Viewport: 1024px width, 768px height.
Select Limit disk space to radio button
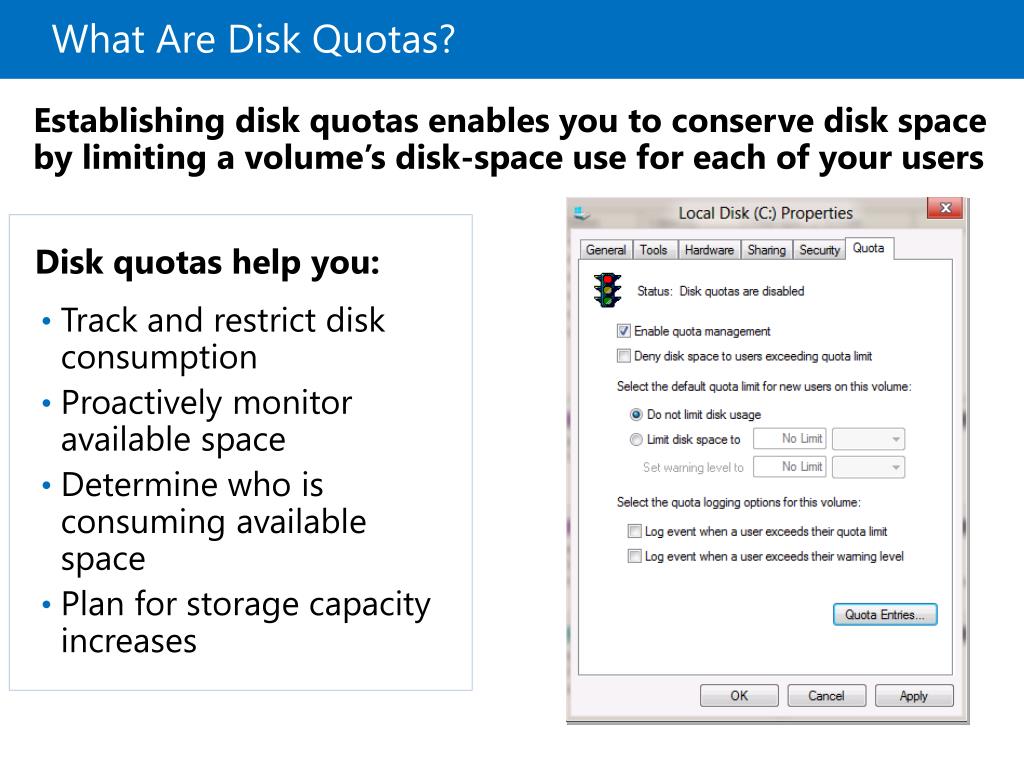(x=635, y=440)
